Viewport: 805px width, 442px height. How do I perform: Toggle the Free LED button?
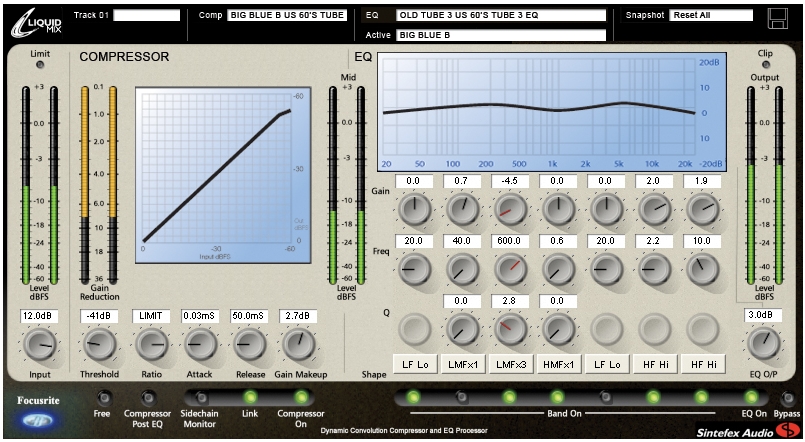(103, 397)
